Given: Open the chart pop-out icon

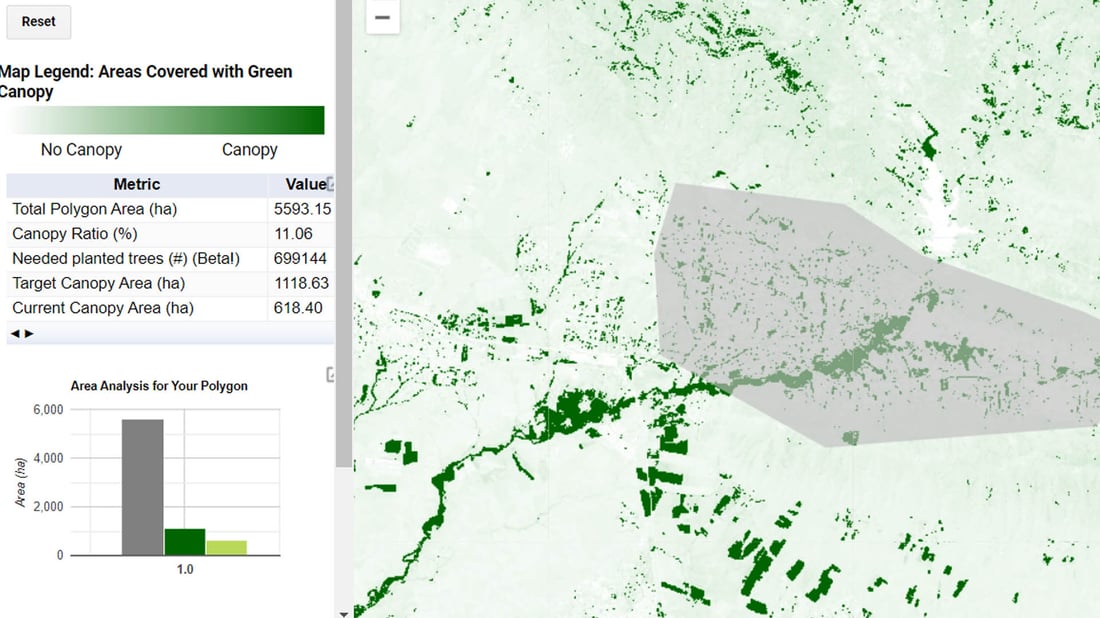Looking at the screenshot, I should point(331,374).
